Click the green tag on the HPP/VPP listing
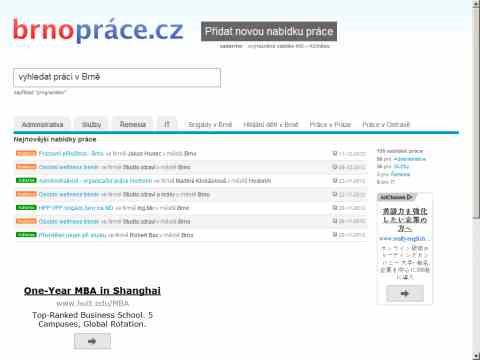The width and height of the screenshot is (480, 360). pyautogui.click(x=26, y=207)
